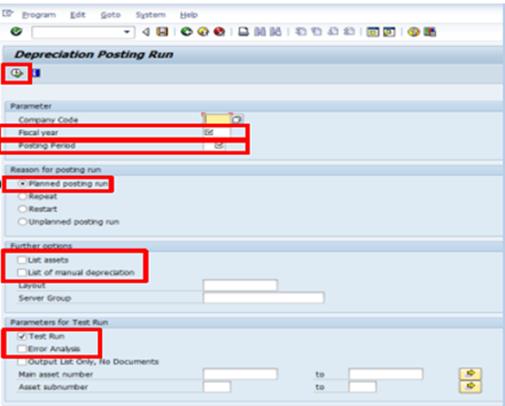Uncheck the Test Run checkbox
This screenshot has width=505, height=406.
click(22, 336)
